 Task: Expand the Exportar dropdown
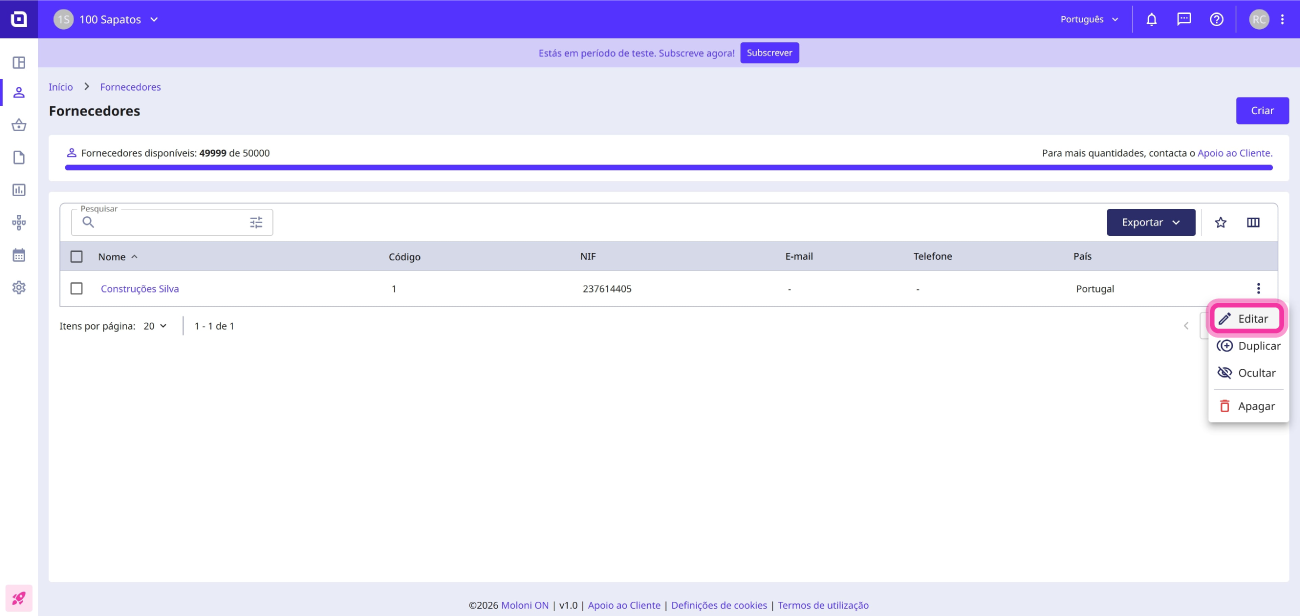(1151, 222)
